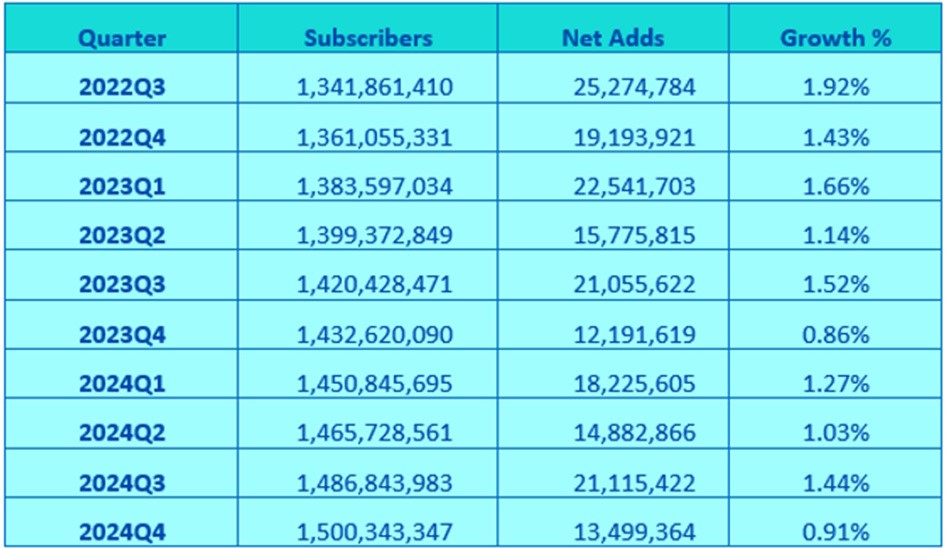Select subscribers value 1,432,620,090

pyautogui.click(x=374, y=335)
